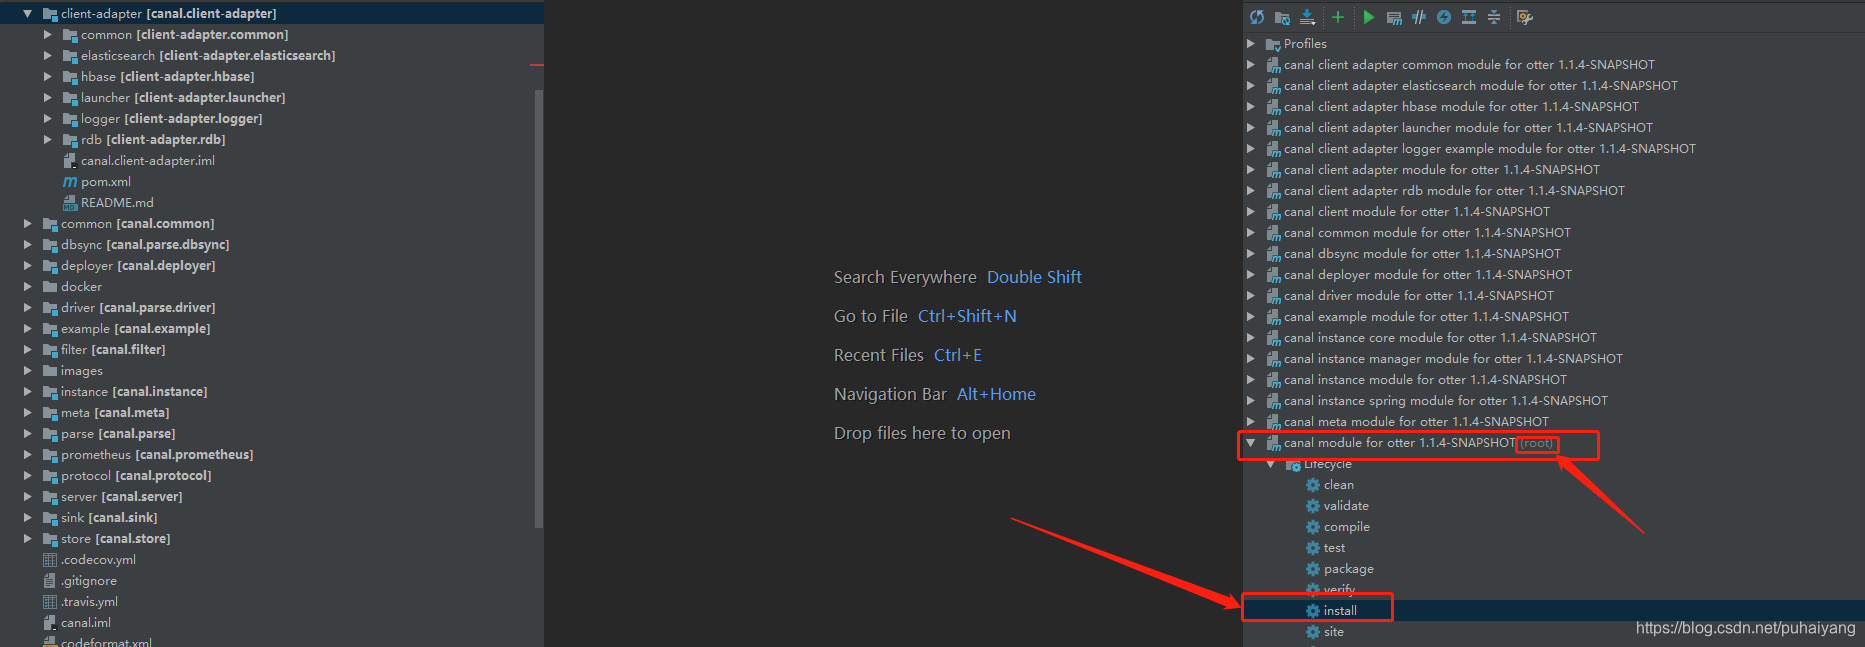Click the Execute Maven Goal icon

1394,17
